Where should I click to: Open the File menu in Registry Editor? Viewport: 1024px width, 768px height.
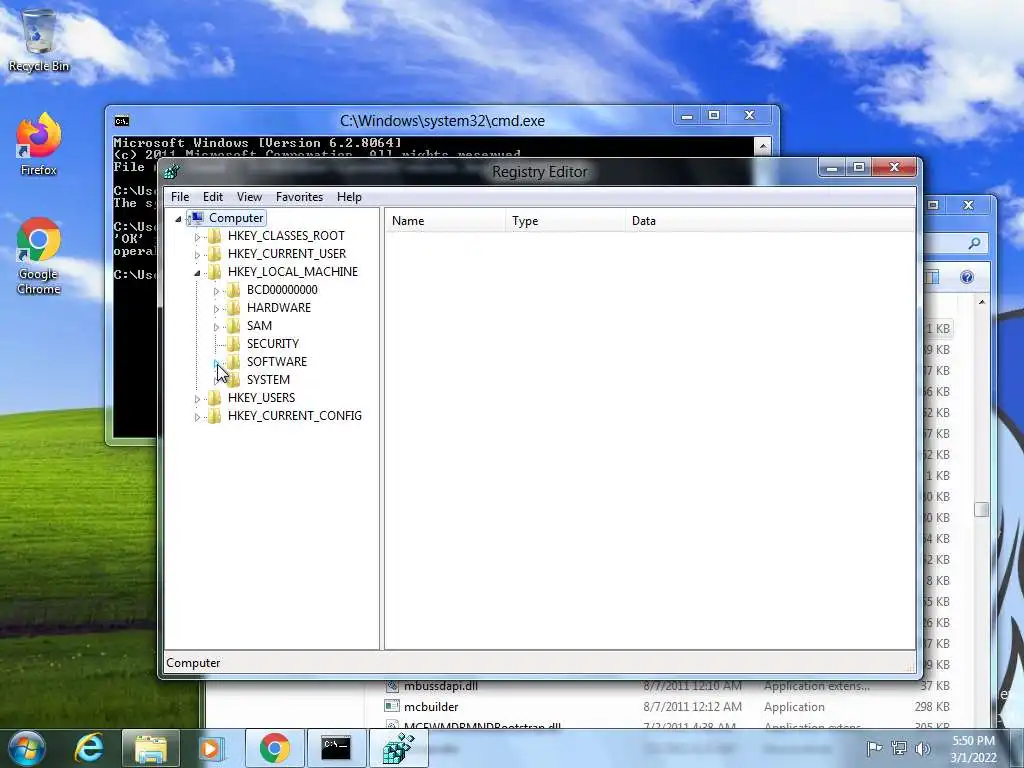tap(180, 197)
